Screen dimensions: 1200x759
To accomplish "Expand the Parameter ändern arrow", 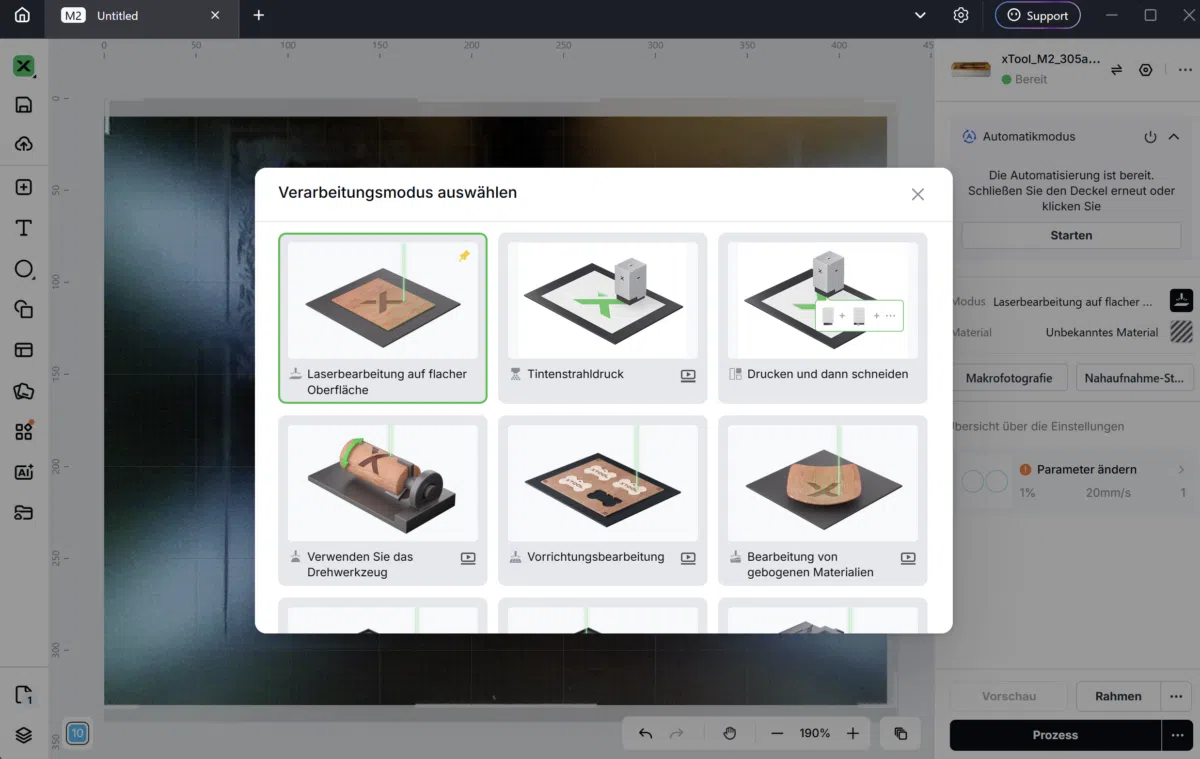I will [1181, 469].
